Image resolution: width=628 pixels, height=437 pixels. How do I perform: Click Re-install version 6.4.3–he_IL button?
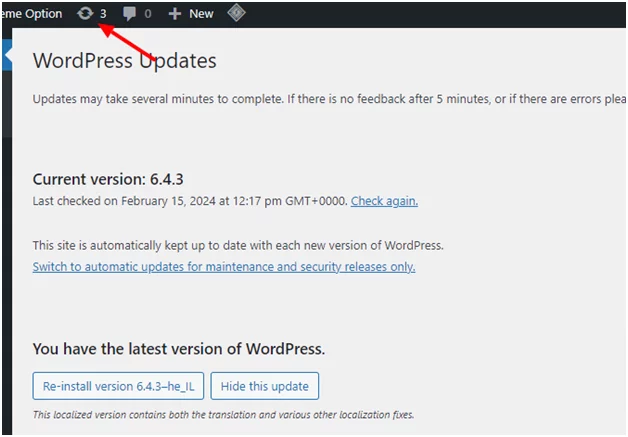118,386
